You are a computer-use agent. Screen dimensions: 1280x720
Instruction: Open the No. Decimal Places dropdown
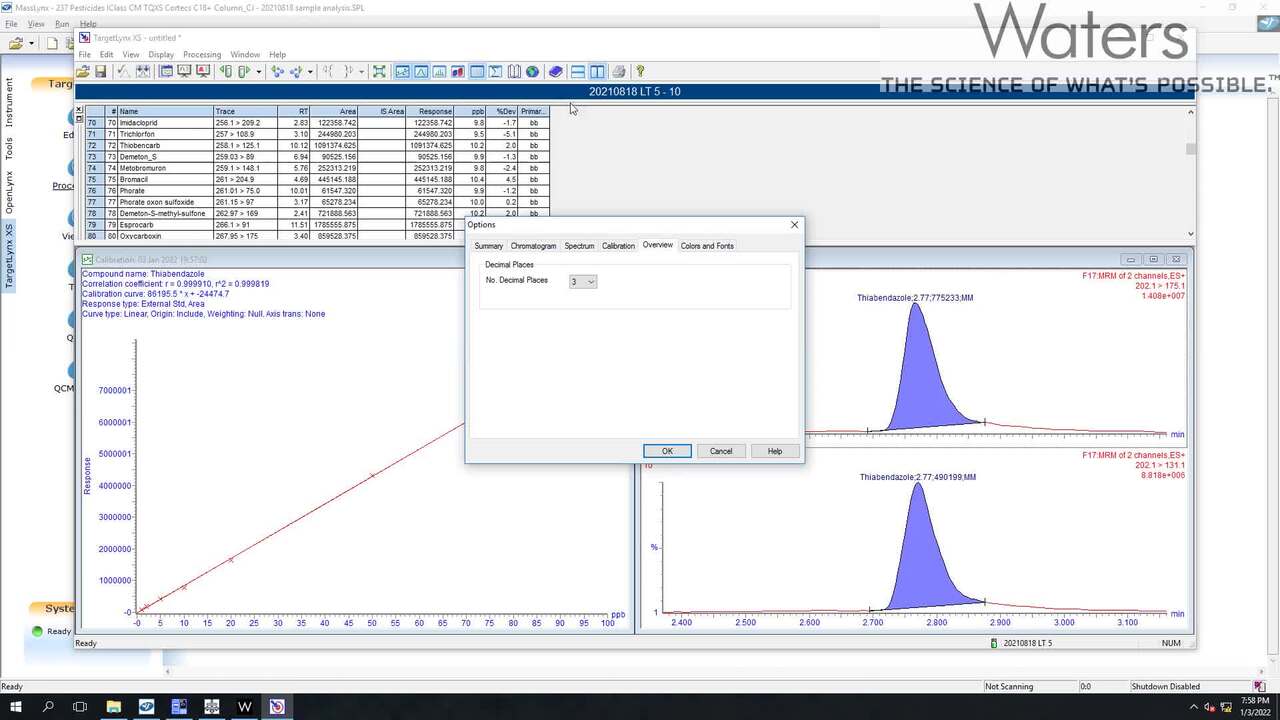point(583,282)
